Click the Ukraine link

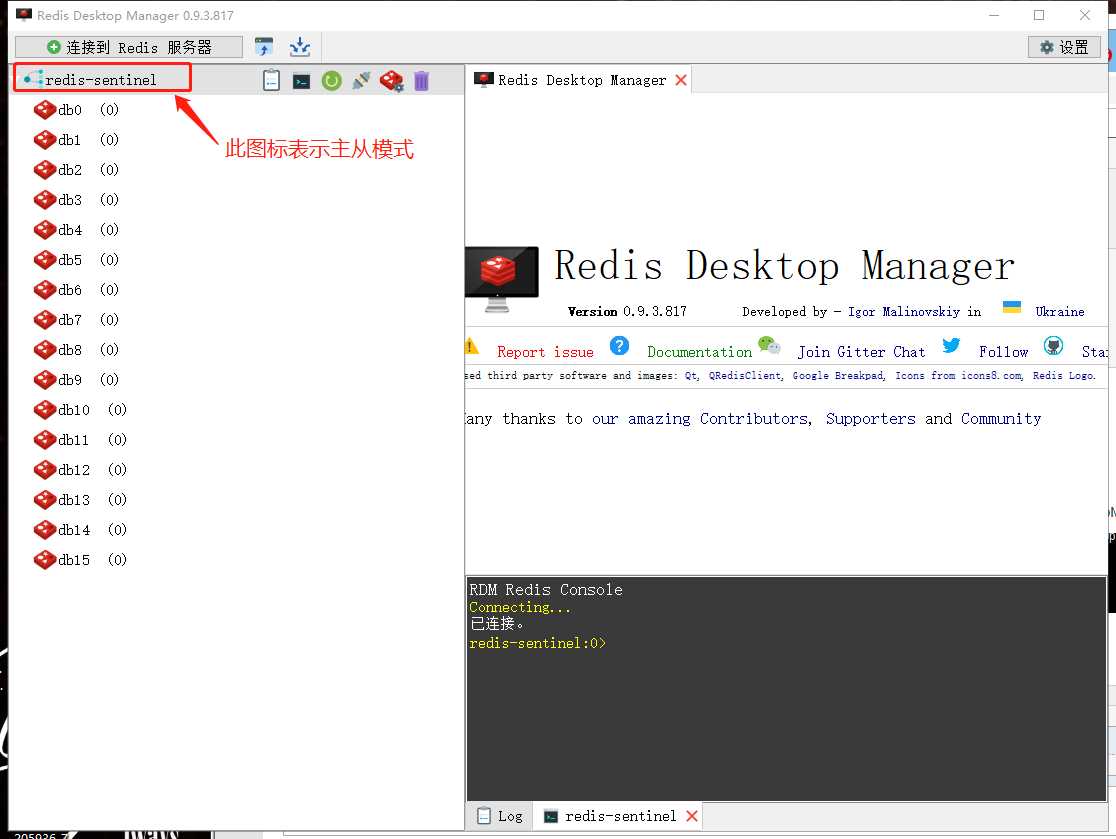pyautogui.click(x=1060, y=312)
